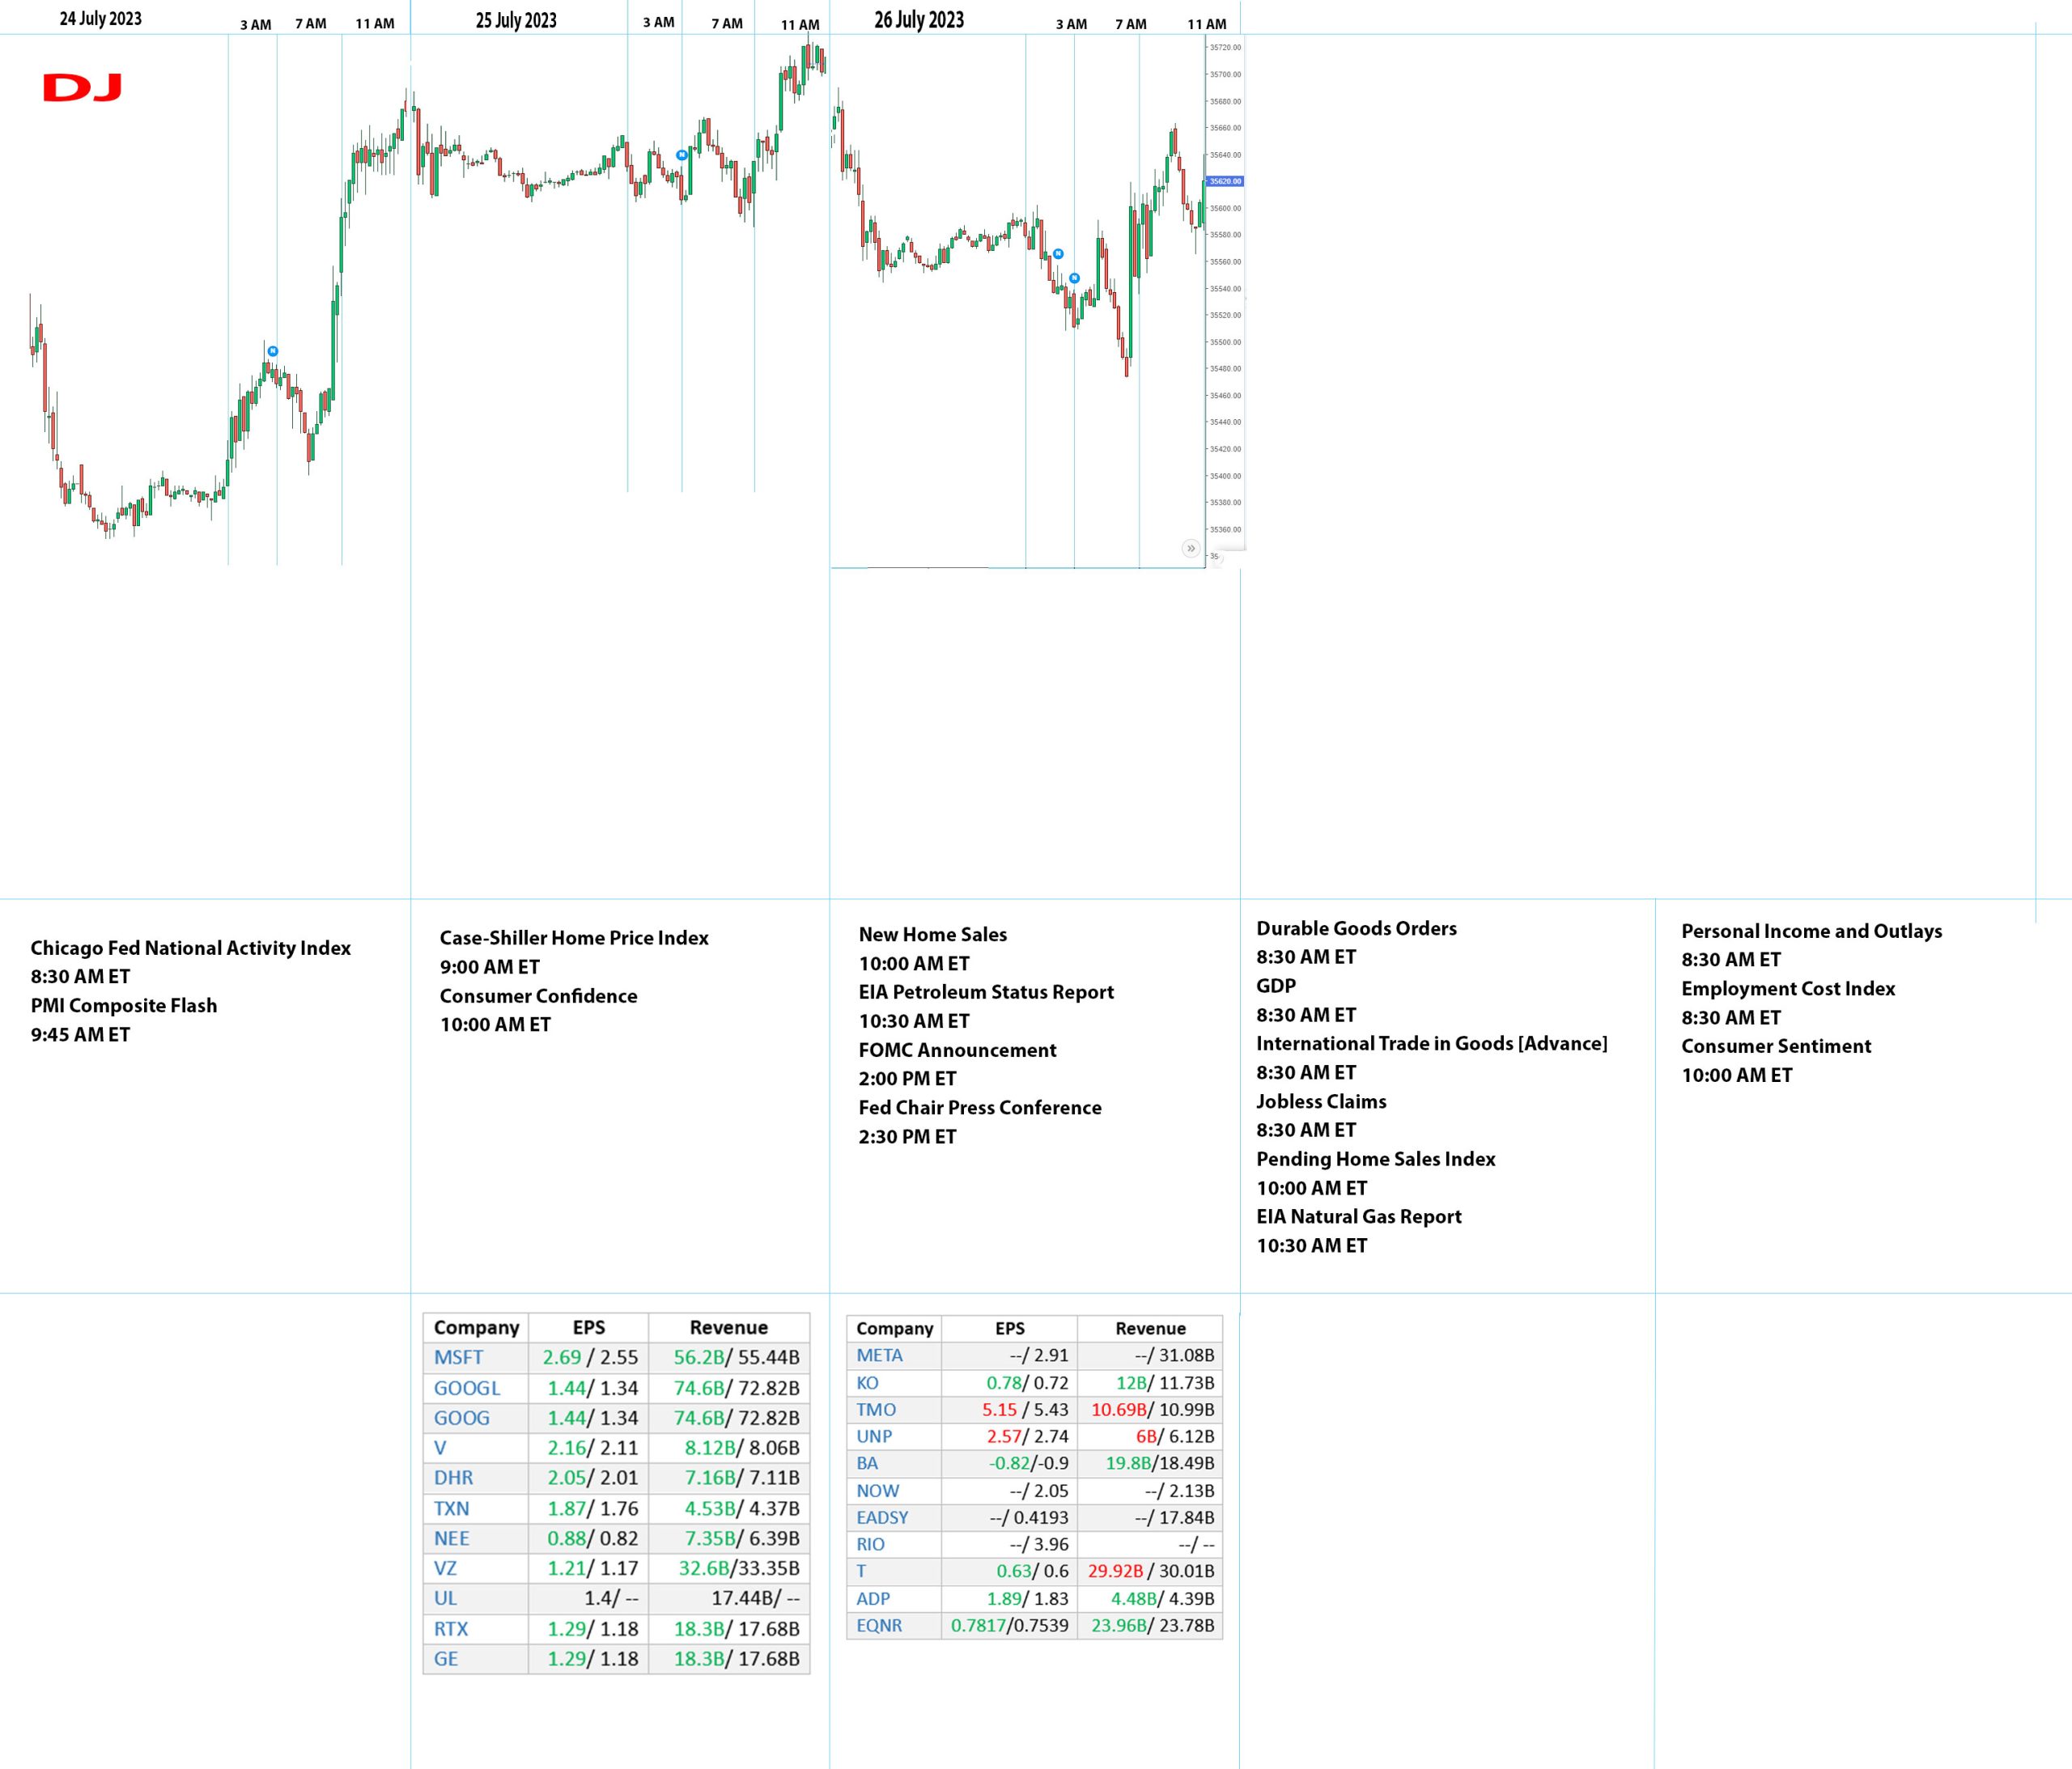The width and height of the screenshot is (2072, 1769).
Task: Open the KO ticker link
Action: pyautogui.click(x=867, y=1383)
